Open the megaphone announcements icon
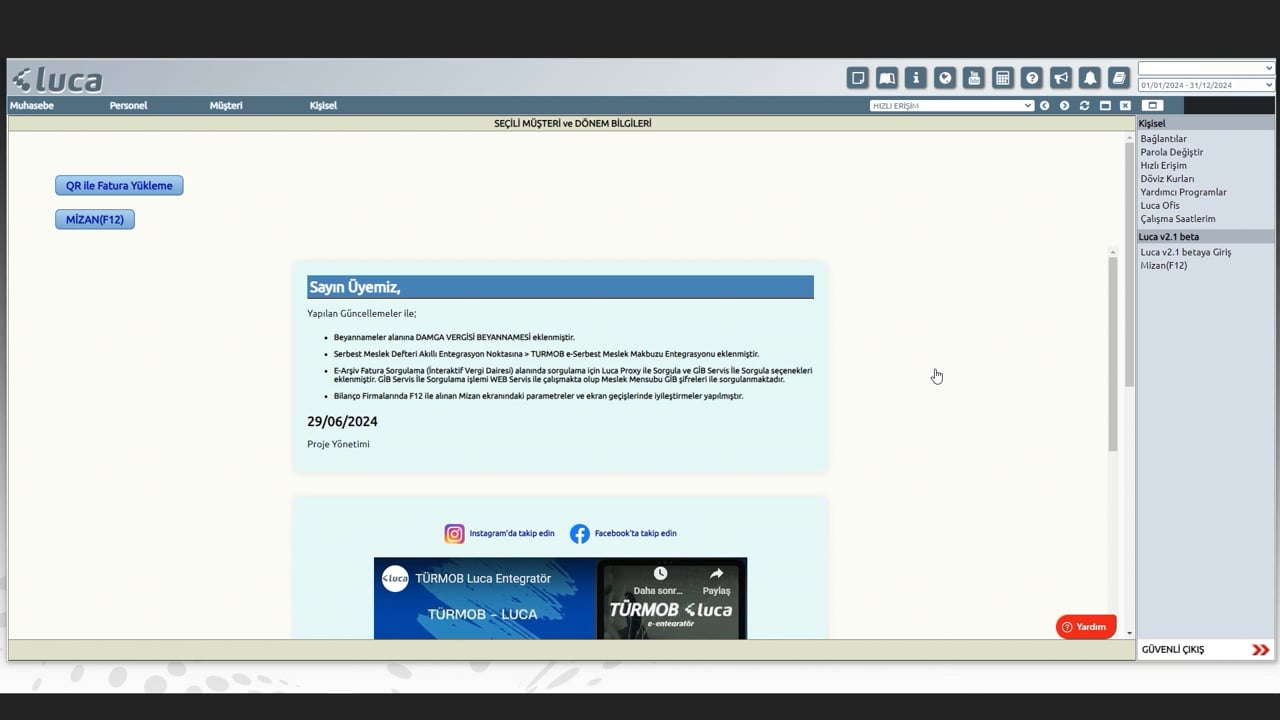This screenshot has width=1280, height=720. click(x=1061, y=78)
